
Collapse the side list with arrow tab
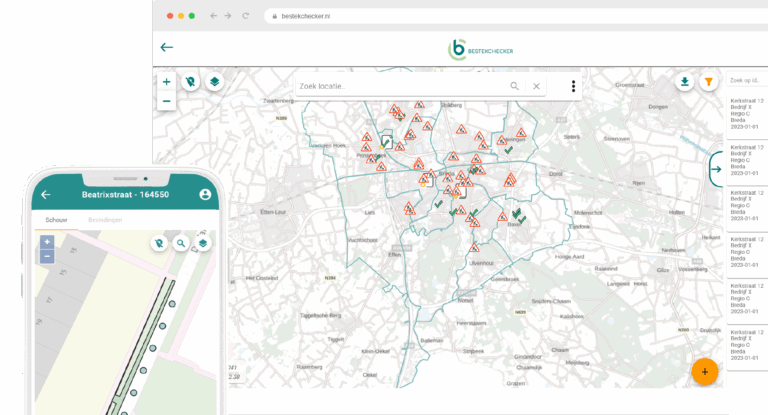tap(716, 169)
